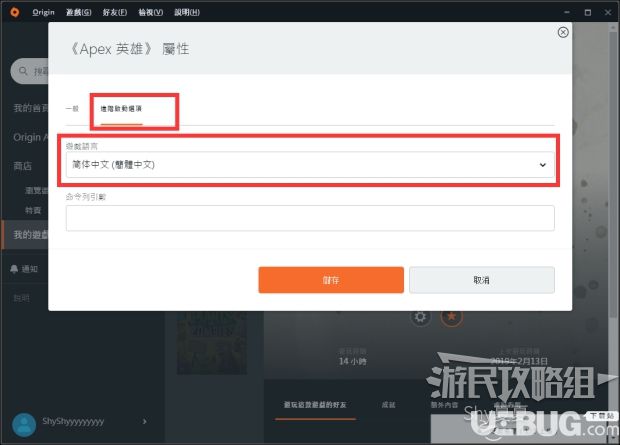Open the Origin menu
This screenshot has height=445, width=620.
click(43, 12)
